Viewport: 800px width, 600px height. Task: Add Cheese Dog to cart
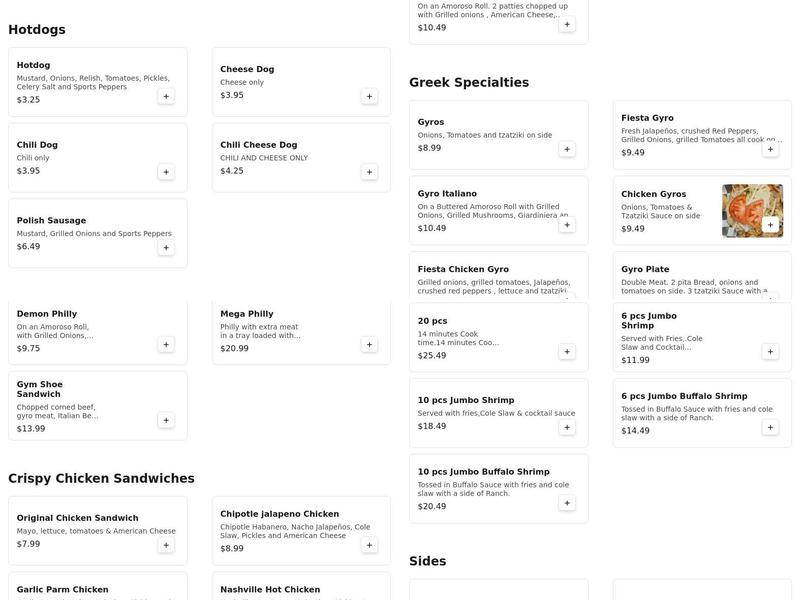(x=369, y=96)
